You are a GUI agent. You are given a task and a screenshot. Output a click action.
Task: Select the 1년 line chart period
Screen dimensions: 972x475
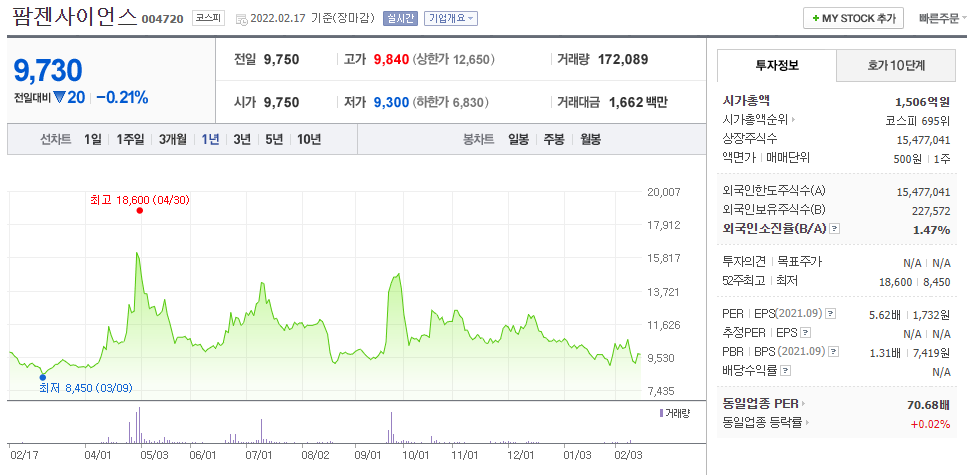(x=210, y=140)
